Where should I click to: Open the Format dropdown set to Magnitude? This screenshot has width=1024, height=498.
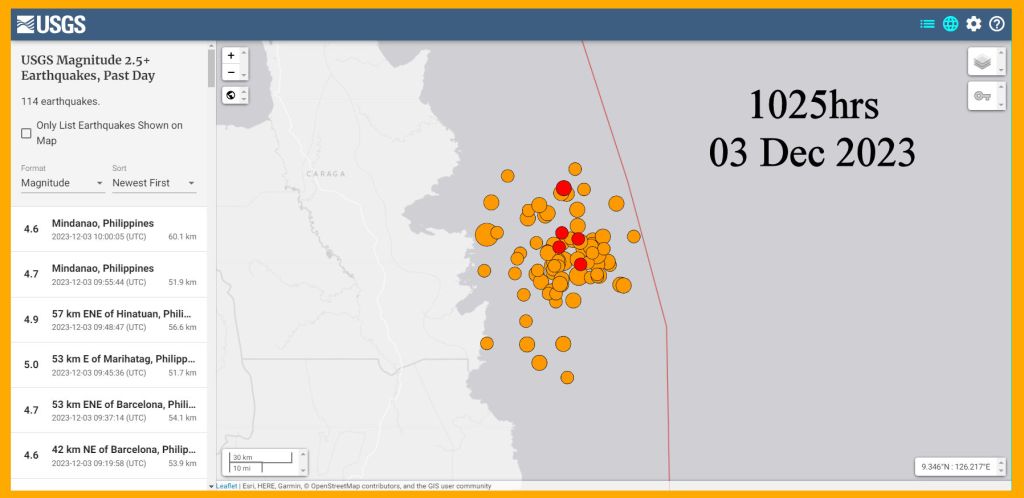[x=62, y=183]
